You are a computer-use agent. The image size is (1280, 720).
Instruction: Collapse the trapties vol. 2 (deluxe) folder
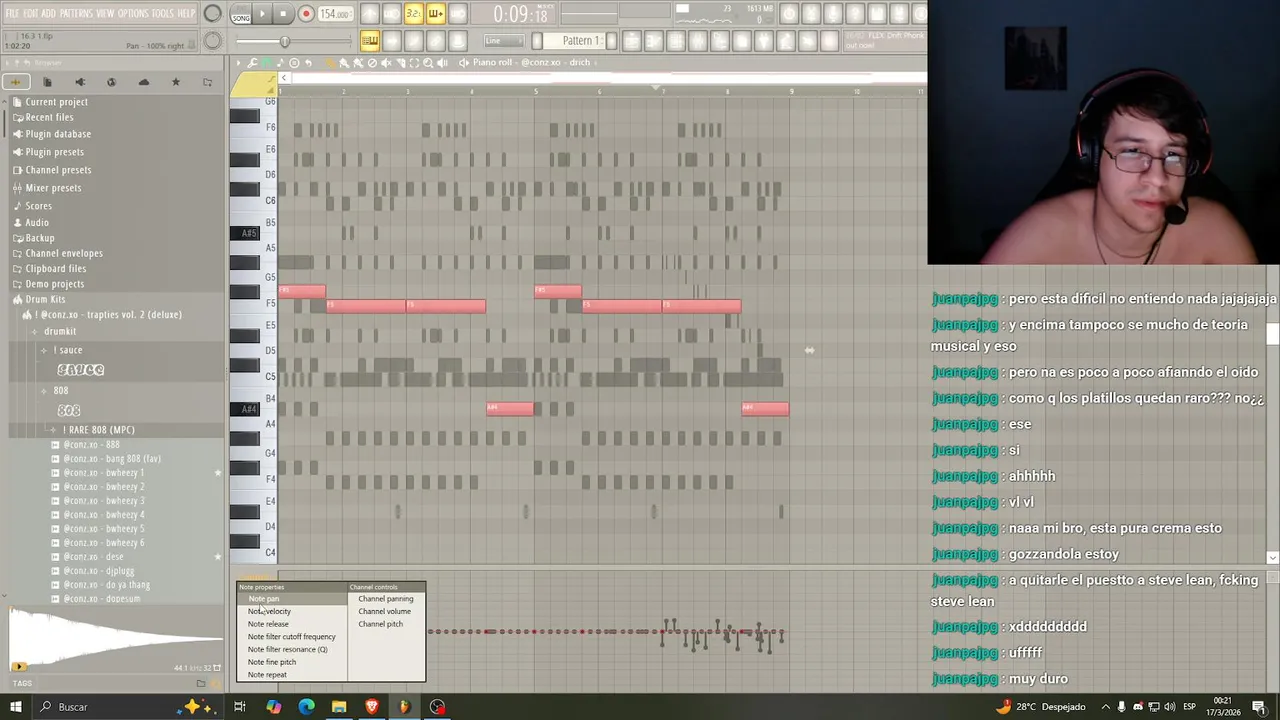[x=110, y=315]
